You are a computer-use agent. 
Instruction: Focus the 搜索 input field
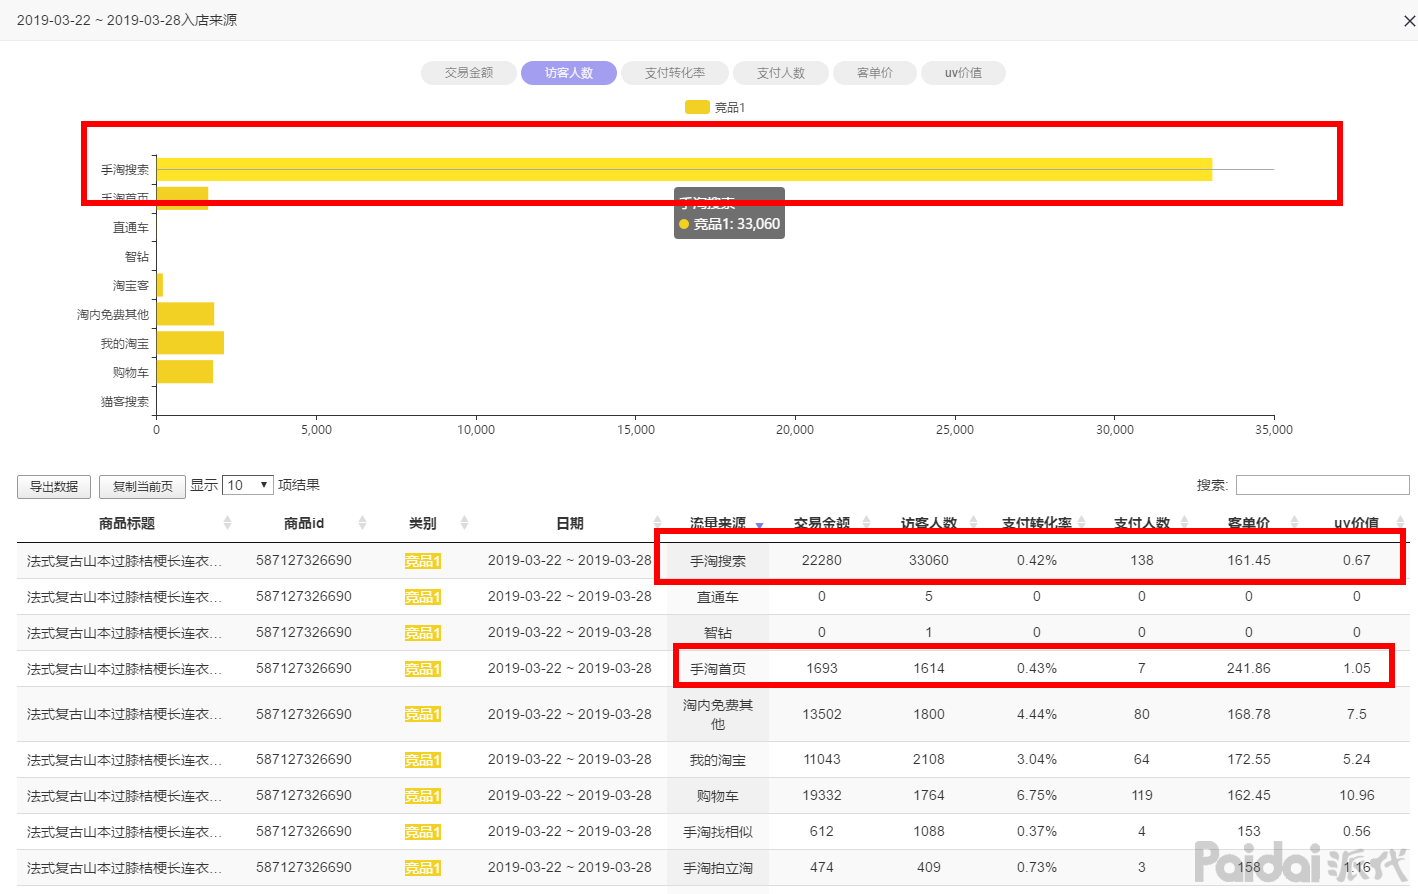(1322, 485)
